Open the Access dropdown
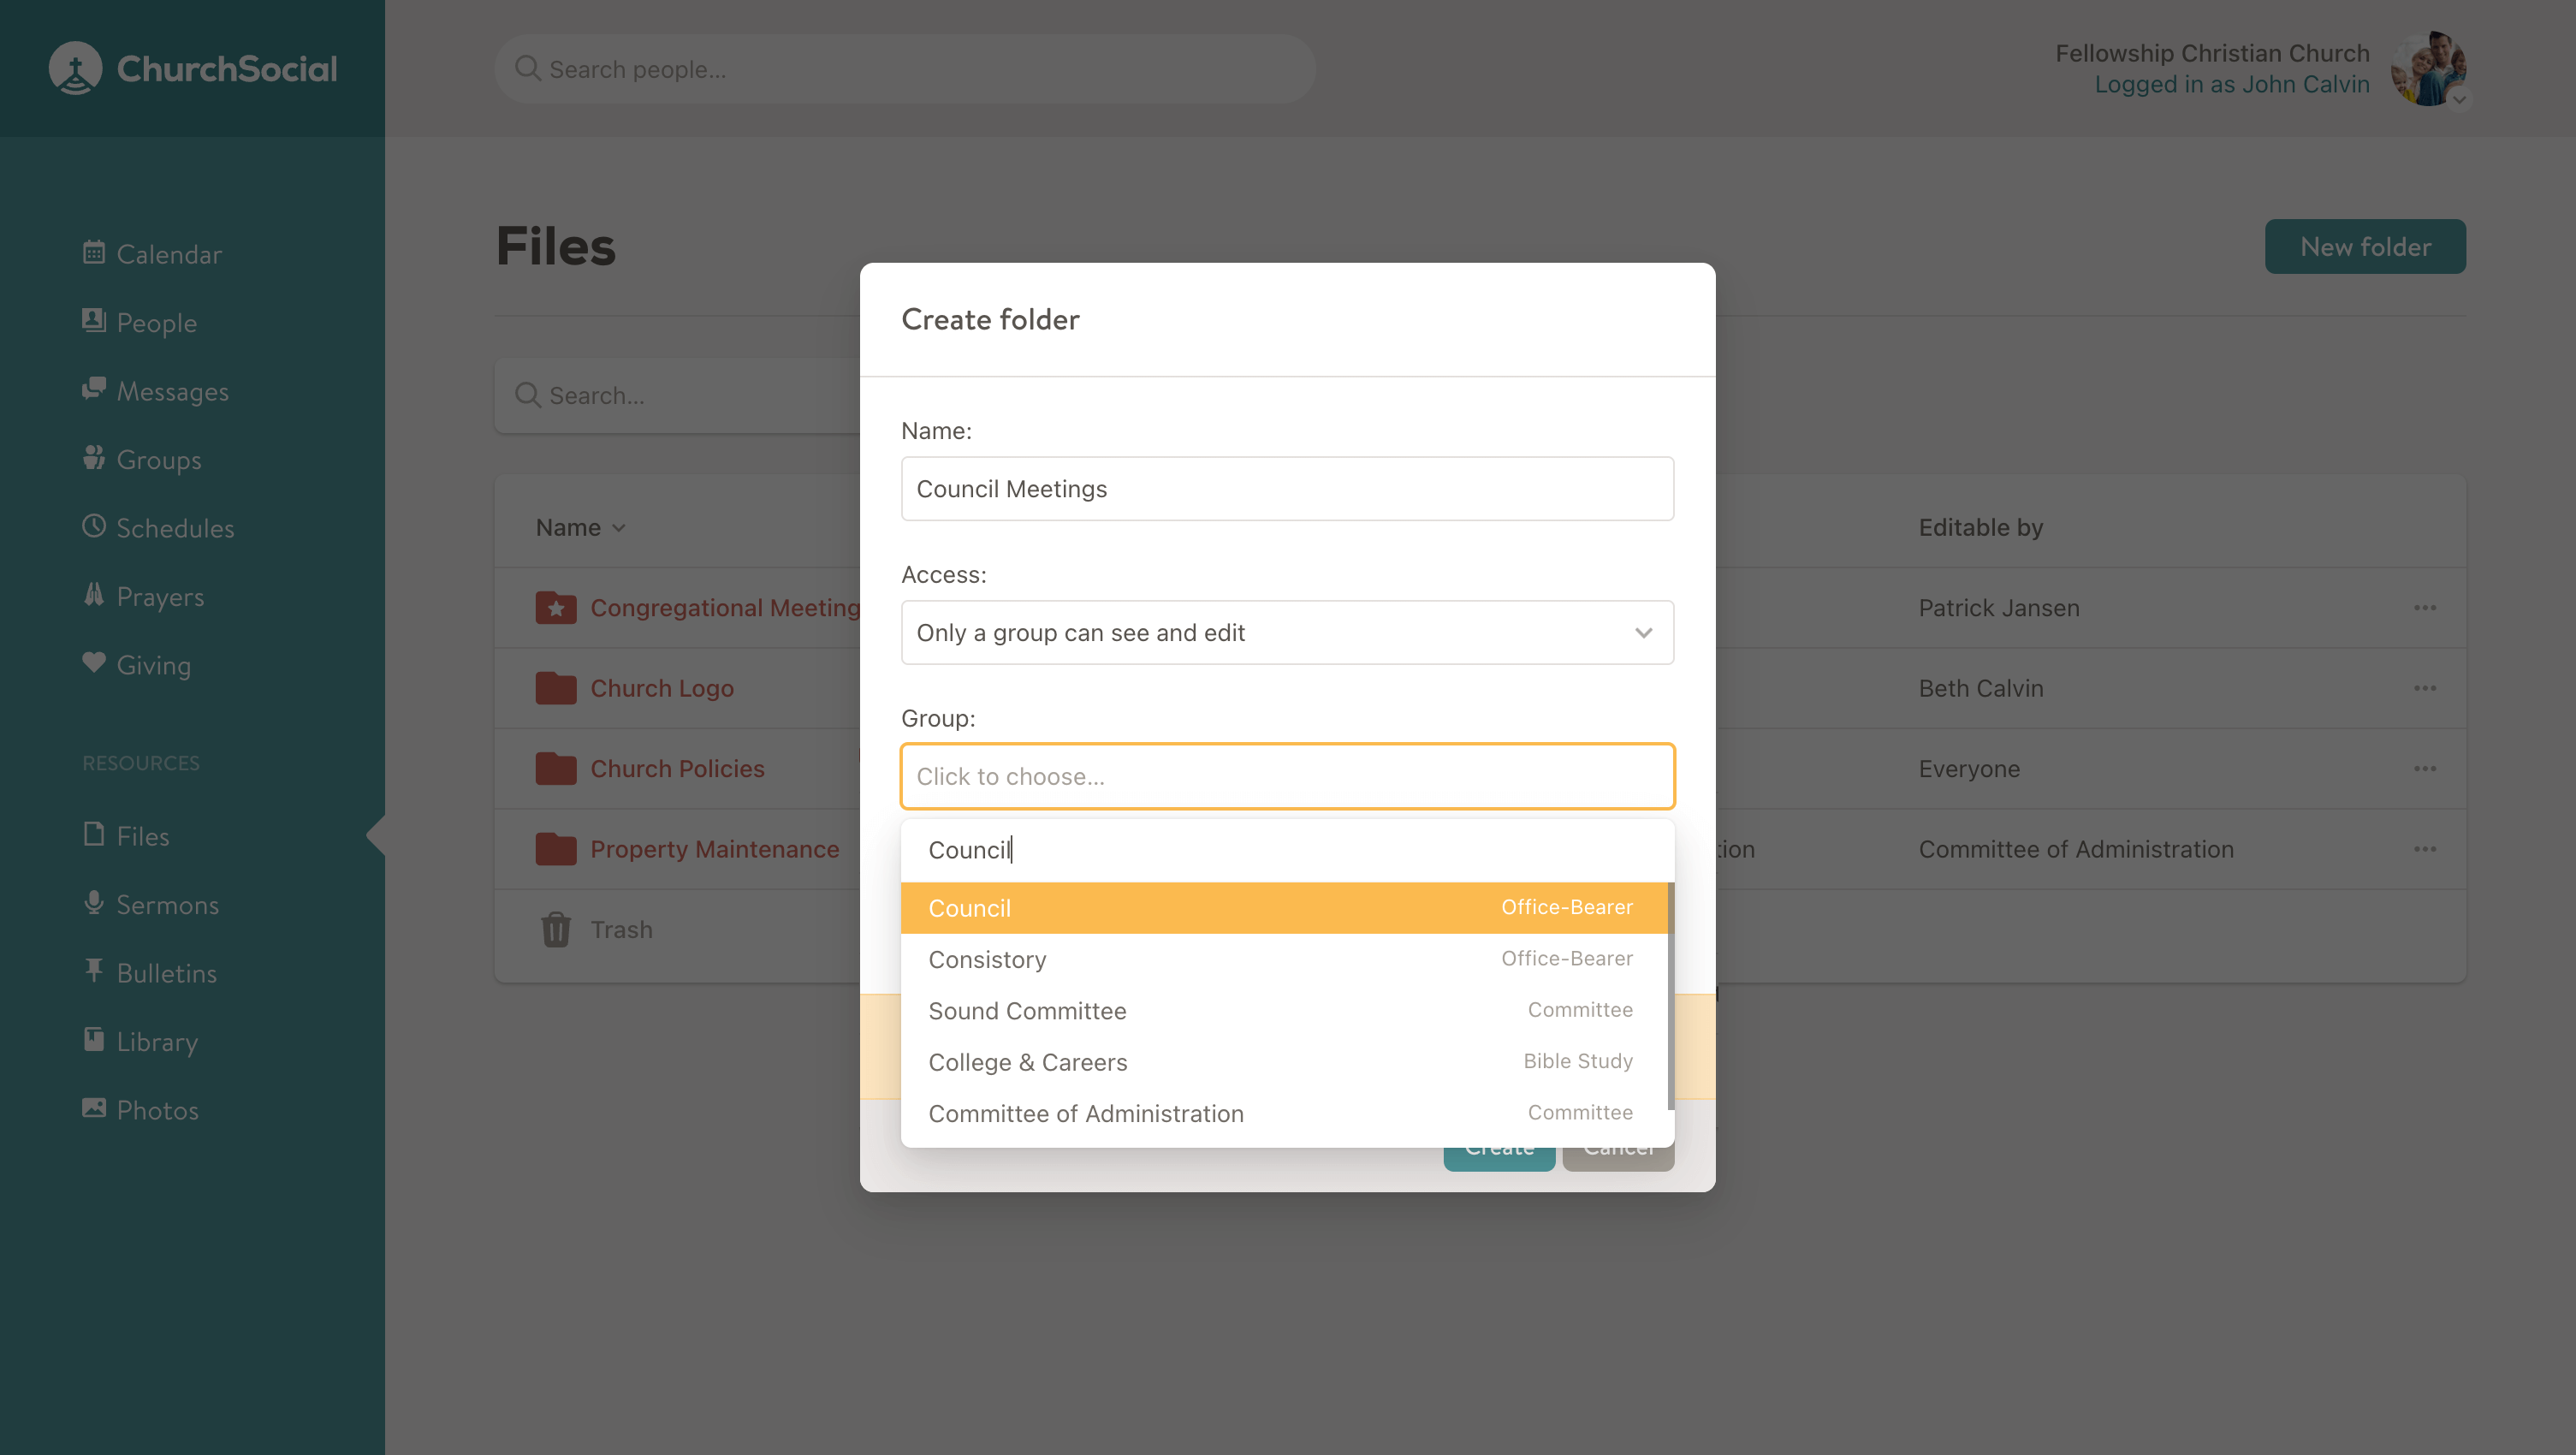Image resolution: width=2576 pixels, height=1455 pixels. pos(1287,632)
